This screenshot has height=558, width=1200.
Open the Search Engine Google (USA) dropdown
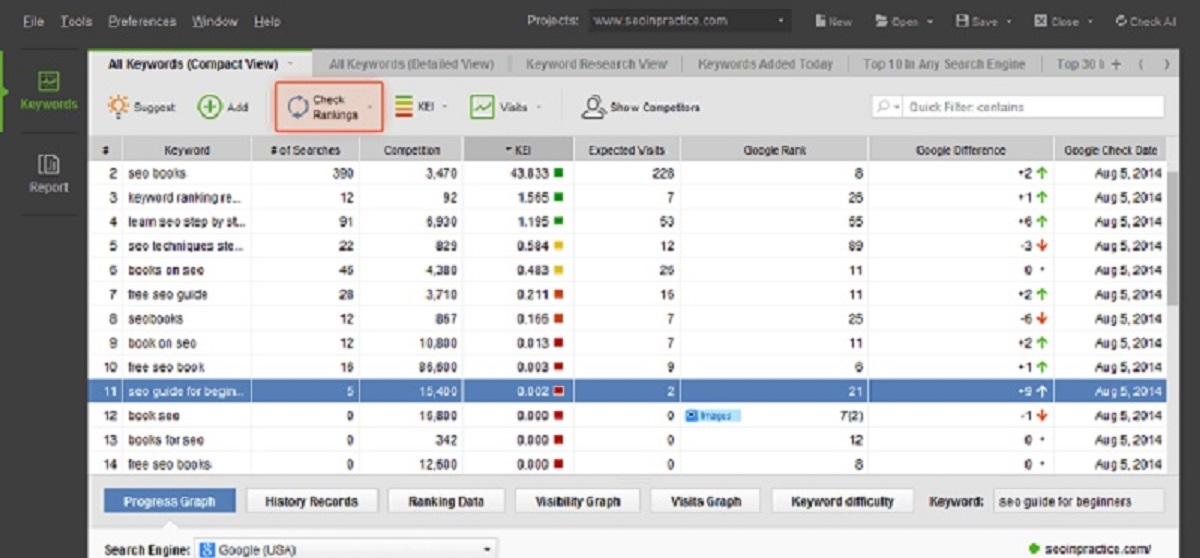pyautogui.click(x=346, y=549)
